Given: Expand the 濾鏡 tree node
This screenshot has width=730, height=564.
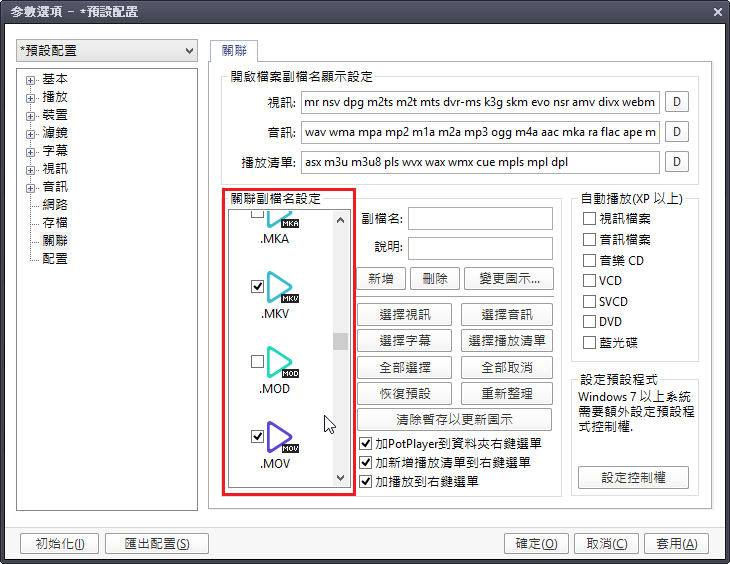Looking at the screenshot, I should pyautogui.click(x=30, y=134).
